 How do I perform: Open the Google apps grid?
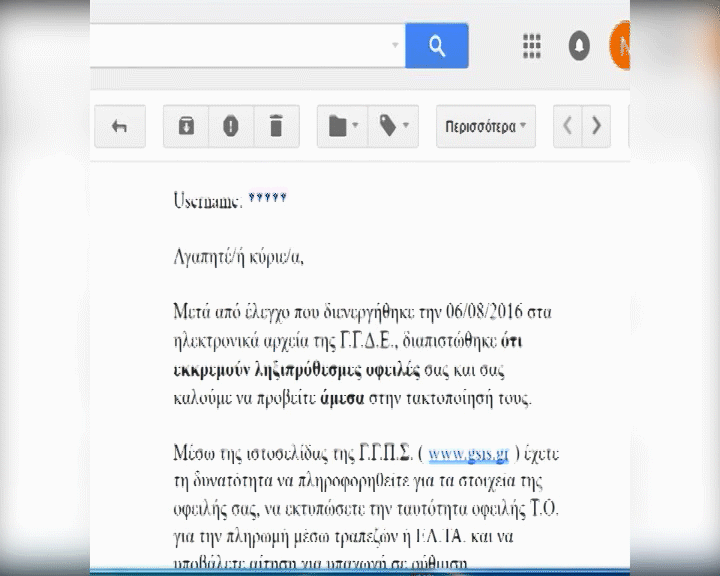tap(532, 46)
